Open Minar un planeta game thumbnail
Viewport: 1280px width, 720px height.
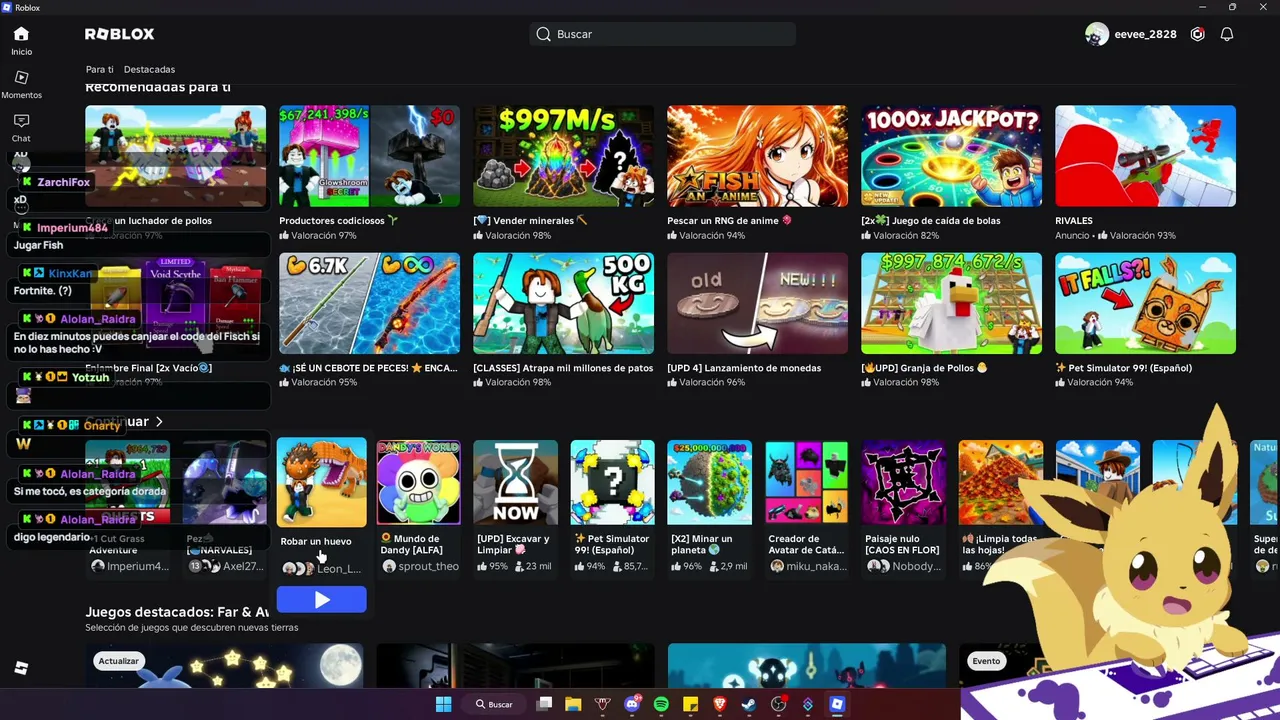point(709,482)
